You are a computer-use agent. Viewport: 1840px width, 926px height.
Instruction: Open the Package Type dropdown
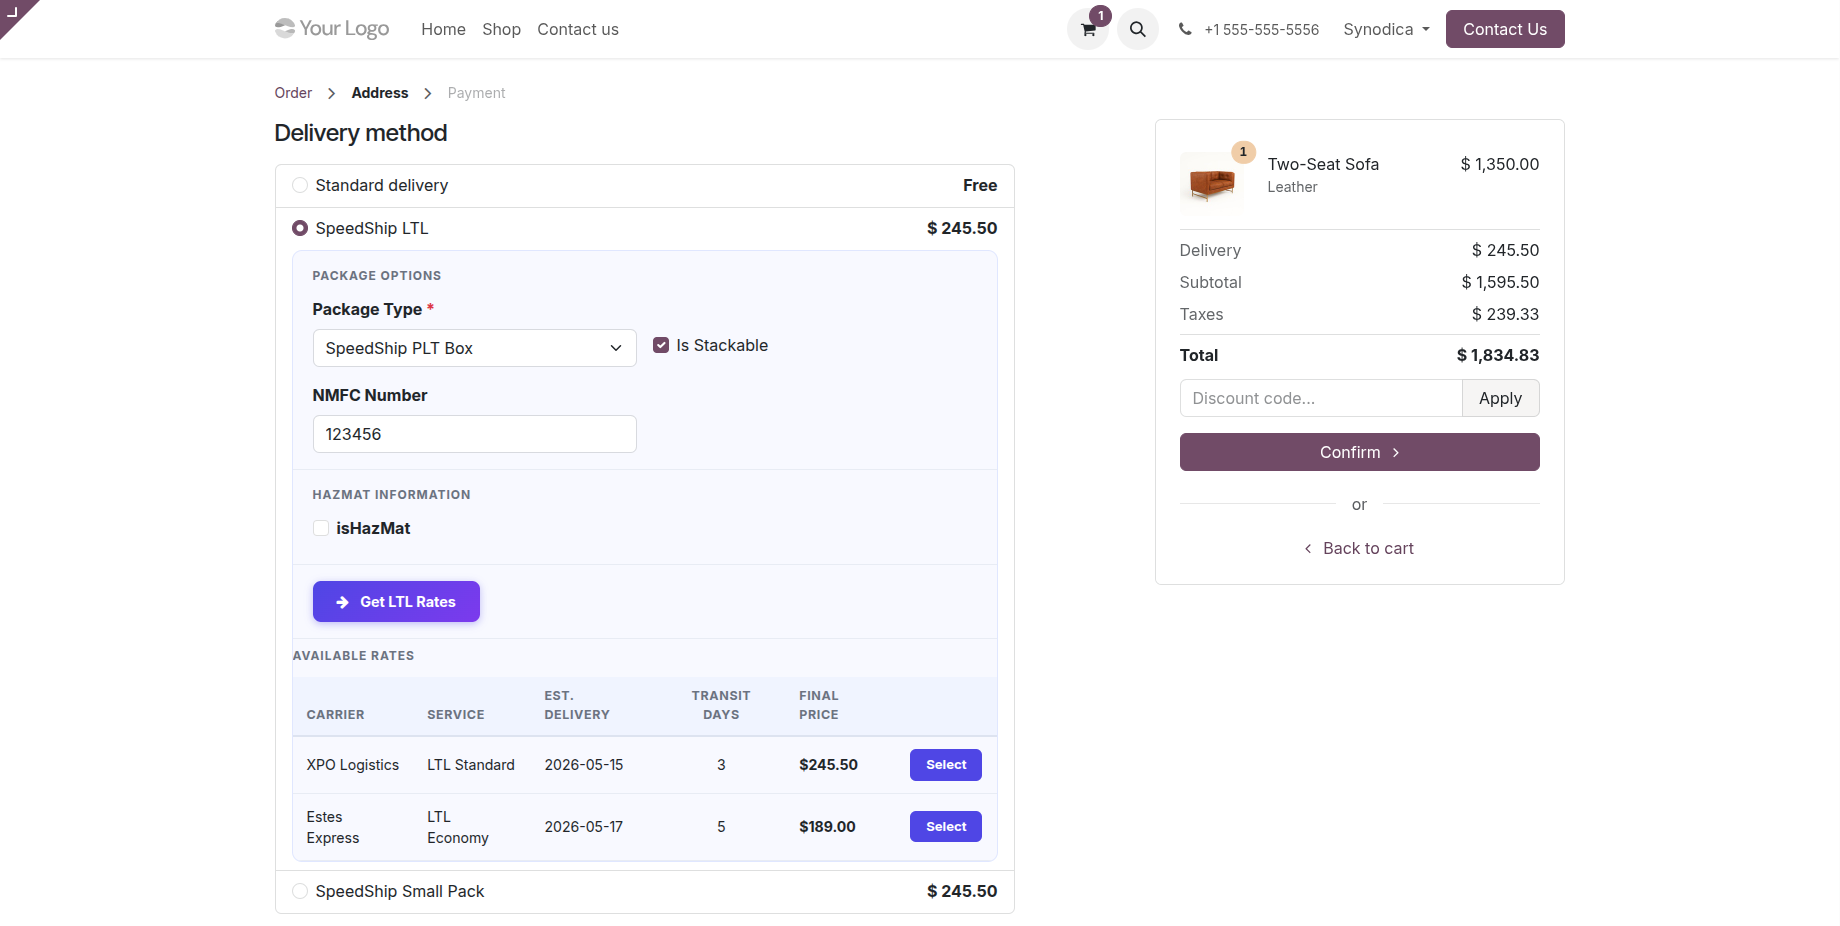(x=475, y=349)
